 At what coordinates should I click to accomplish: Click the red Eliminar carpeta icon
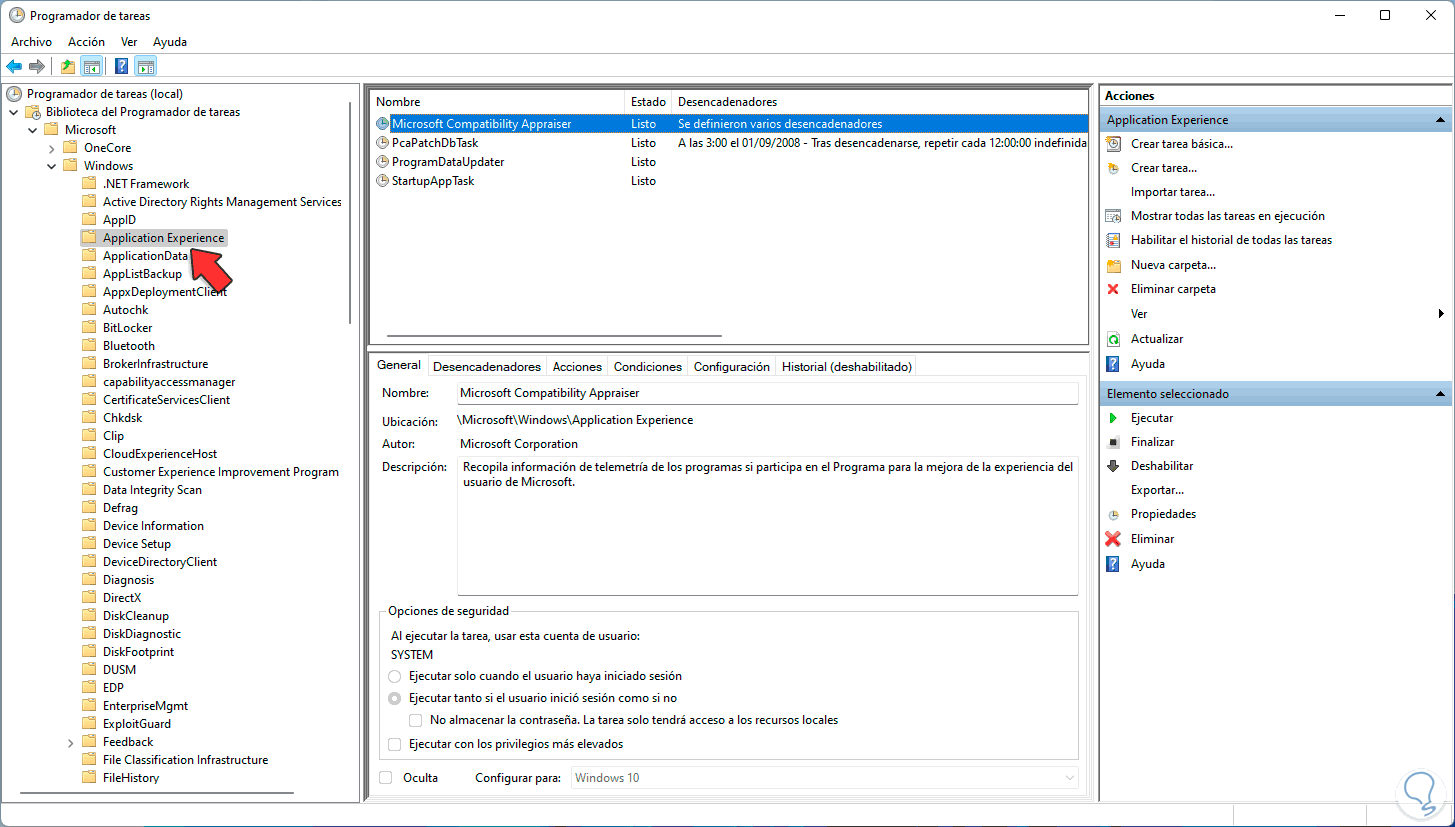coord(1113,289)
